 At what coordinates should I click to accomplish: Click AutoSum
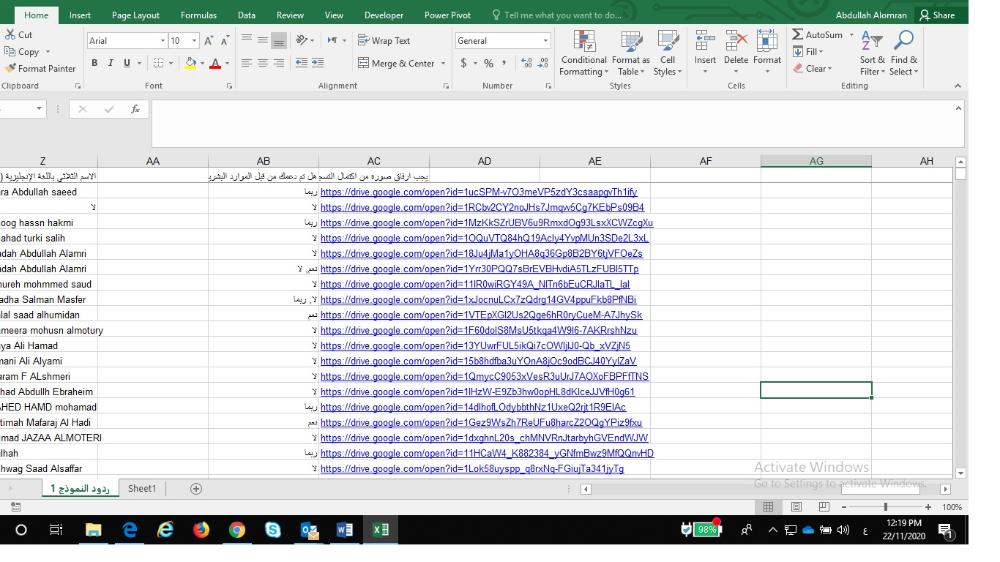click(x=818, y=34)
